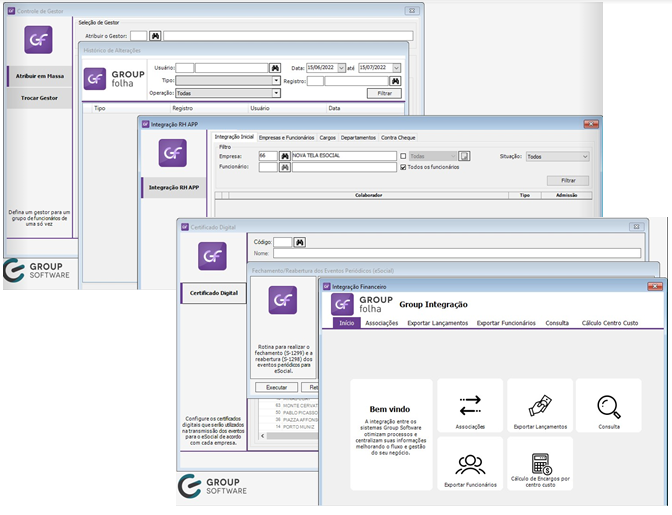Click Integração RH APP title bar icon
672x515 pixels.
pos(145,124)
